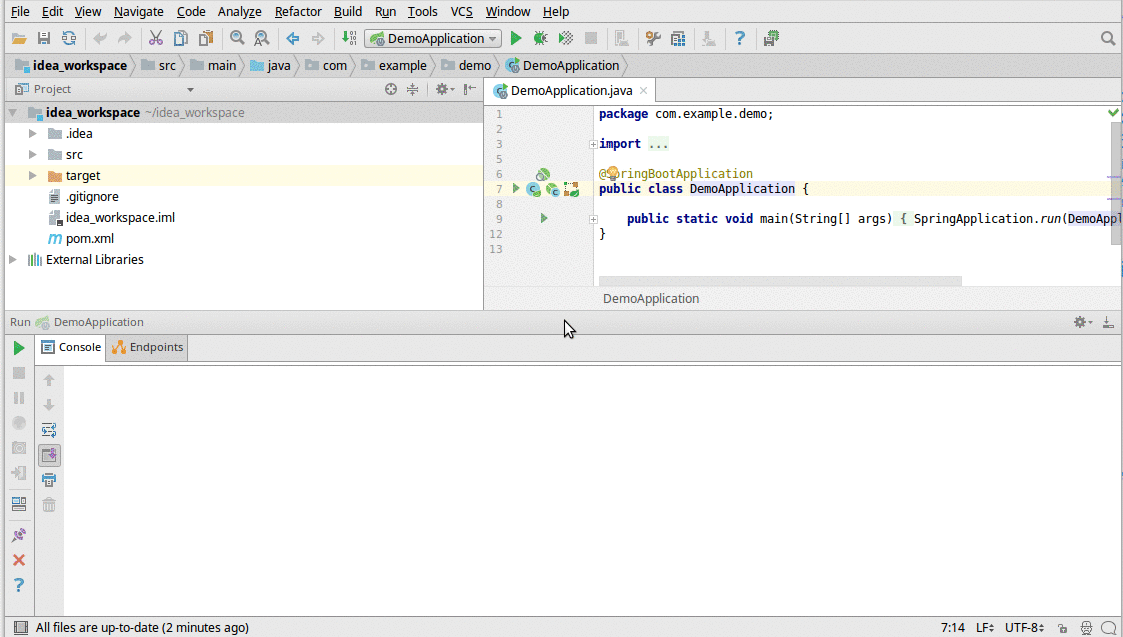Expand the folded main method body

593,219
